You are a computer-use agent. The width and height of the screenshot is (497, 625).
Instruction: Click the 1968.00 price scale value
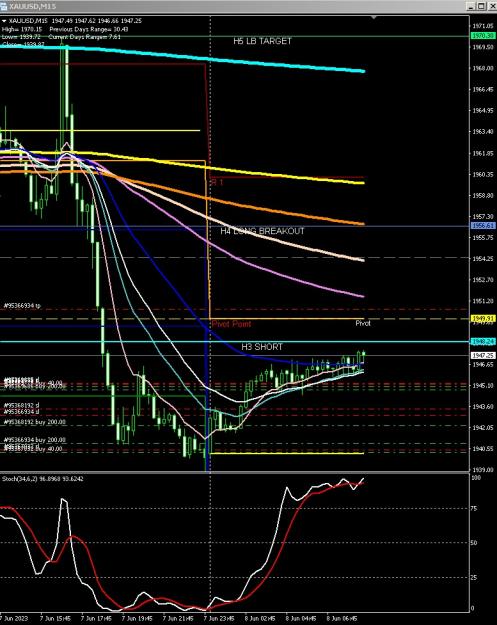pos(483,68)
